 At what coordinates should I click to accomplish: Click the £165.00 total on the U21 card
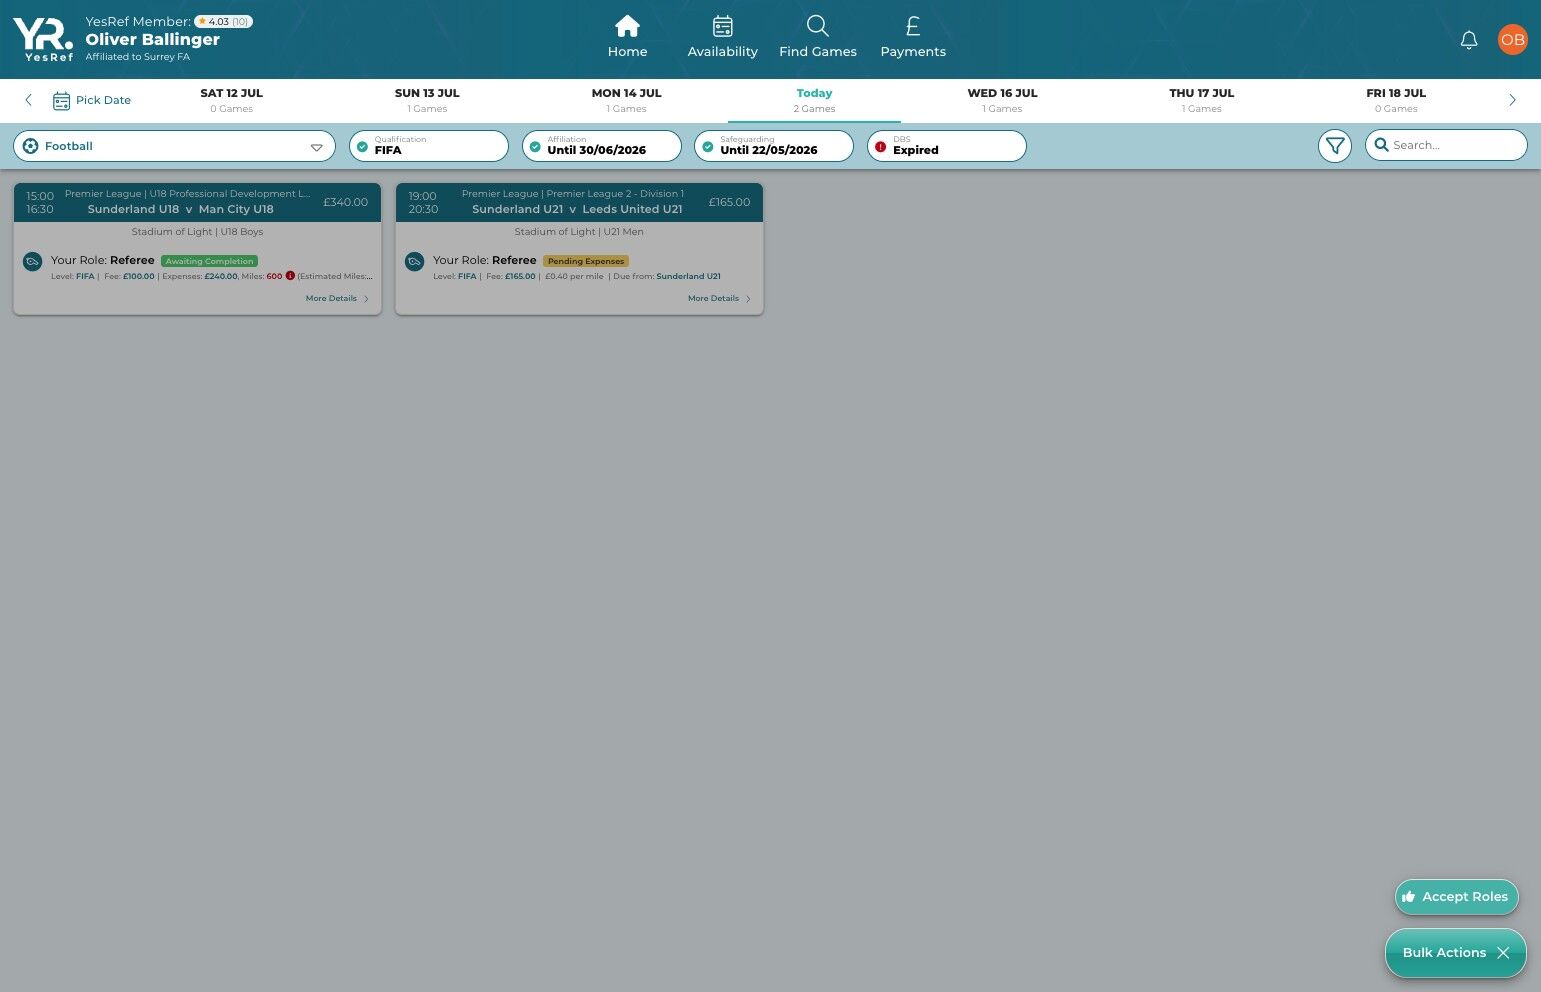(x=729, y=202)
